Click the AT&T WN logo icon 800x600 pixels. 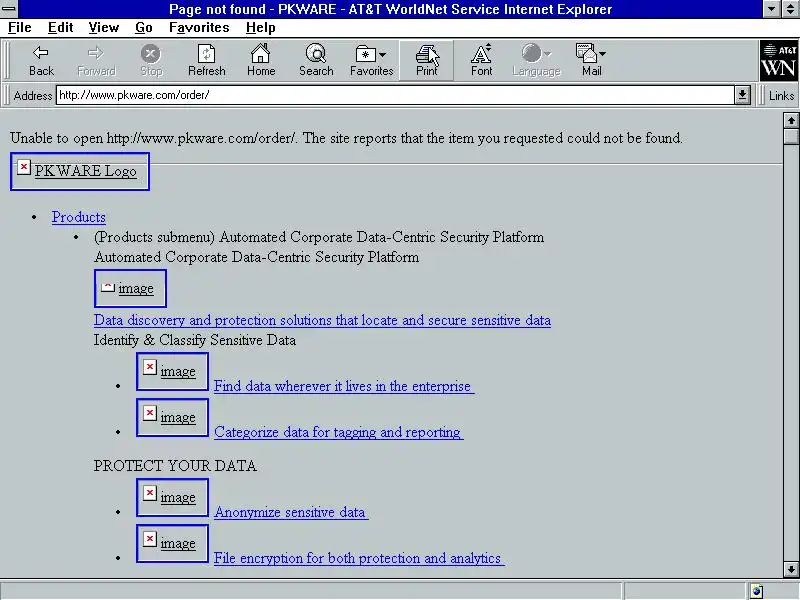tap(779, 61)
